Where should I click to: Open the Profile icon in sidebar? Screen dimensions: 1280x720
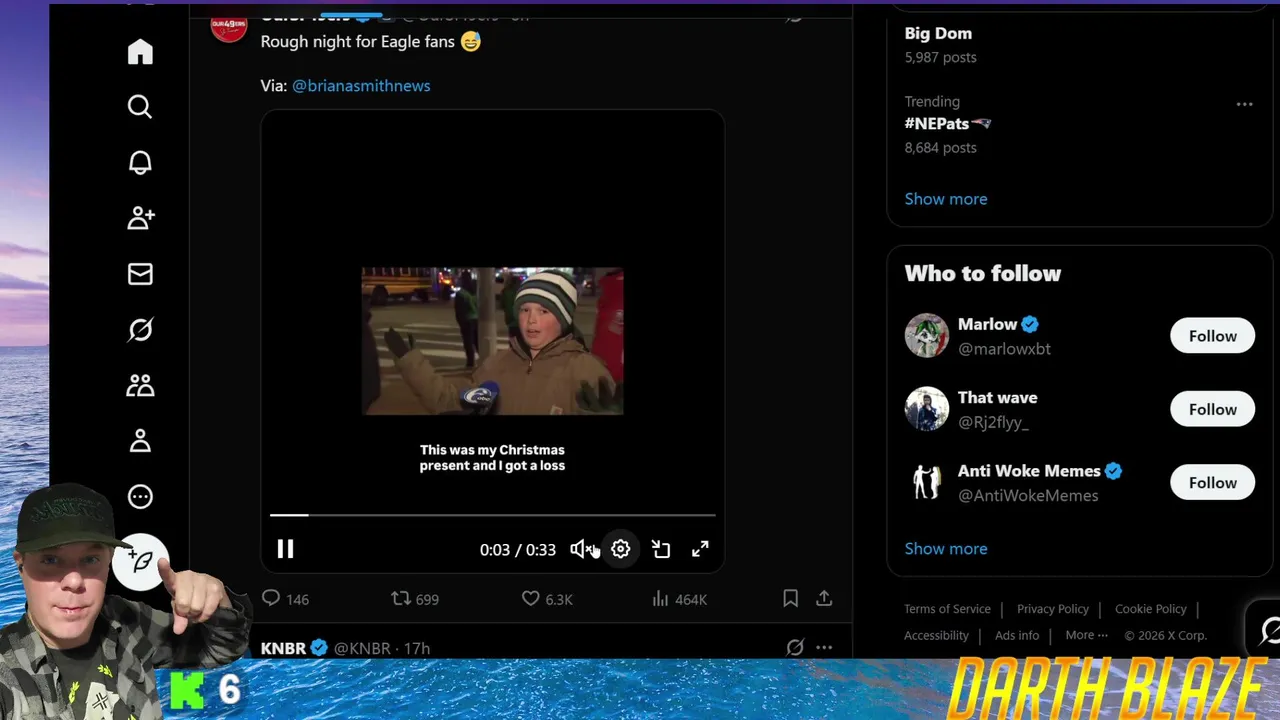[140, 441]
